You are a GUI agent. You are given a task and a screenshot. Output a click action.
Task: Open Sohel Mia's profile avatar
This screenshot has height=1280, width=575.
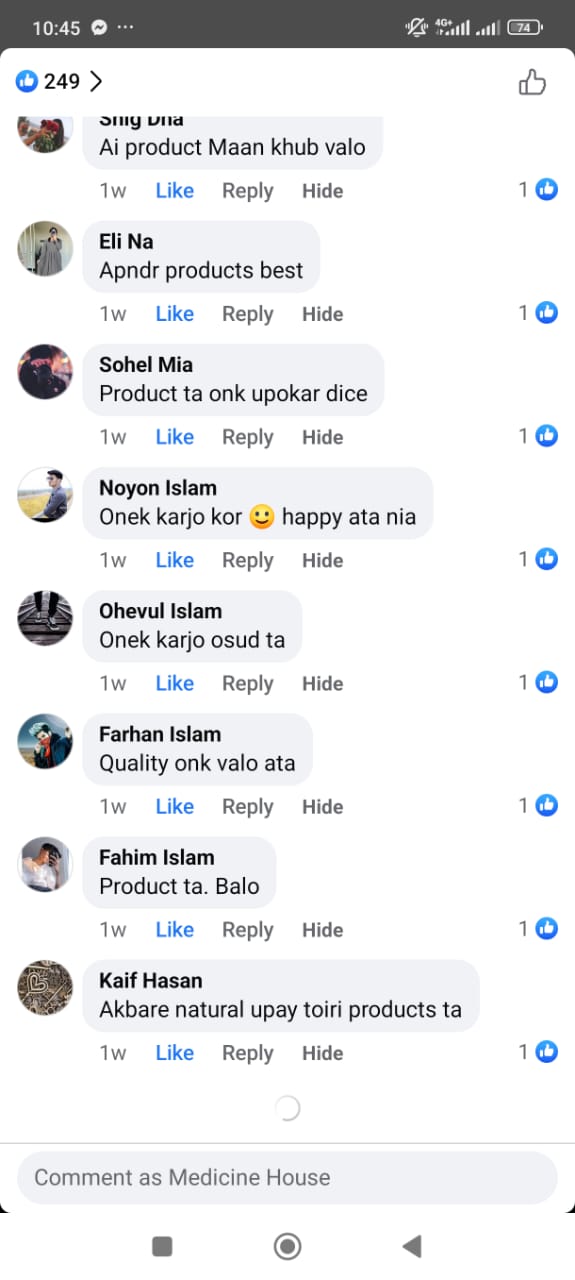point(45,372)
